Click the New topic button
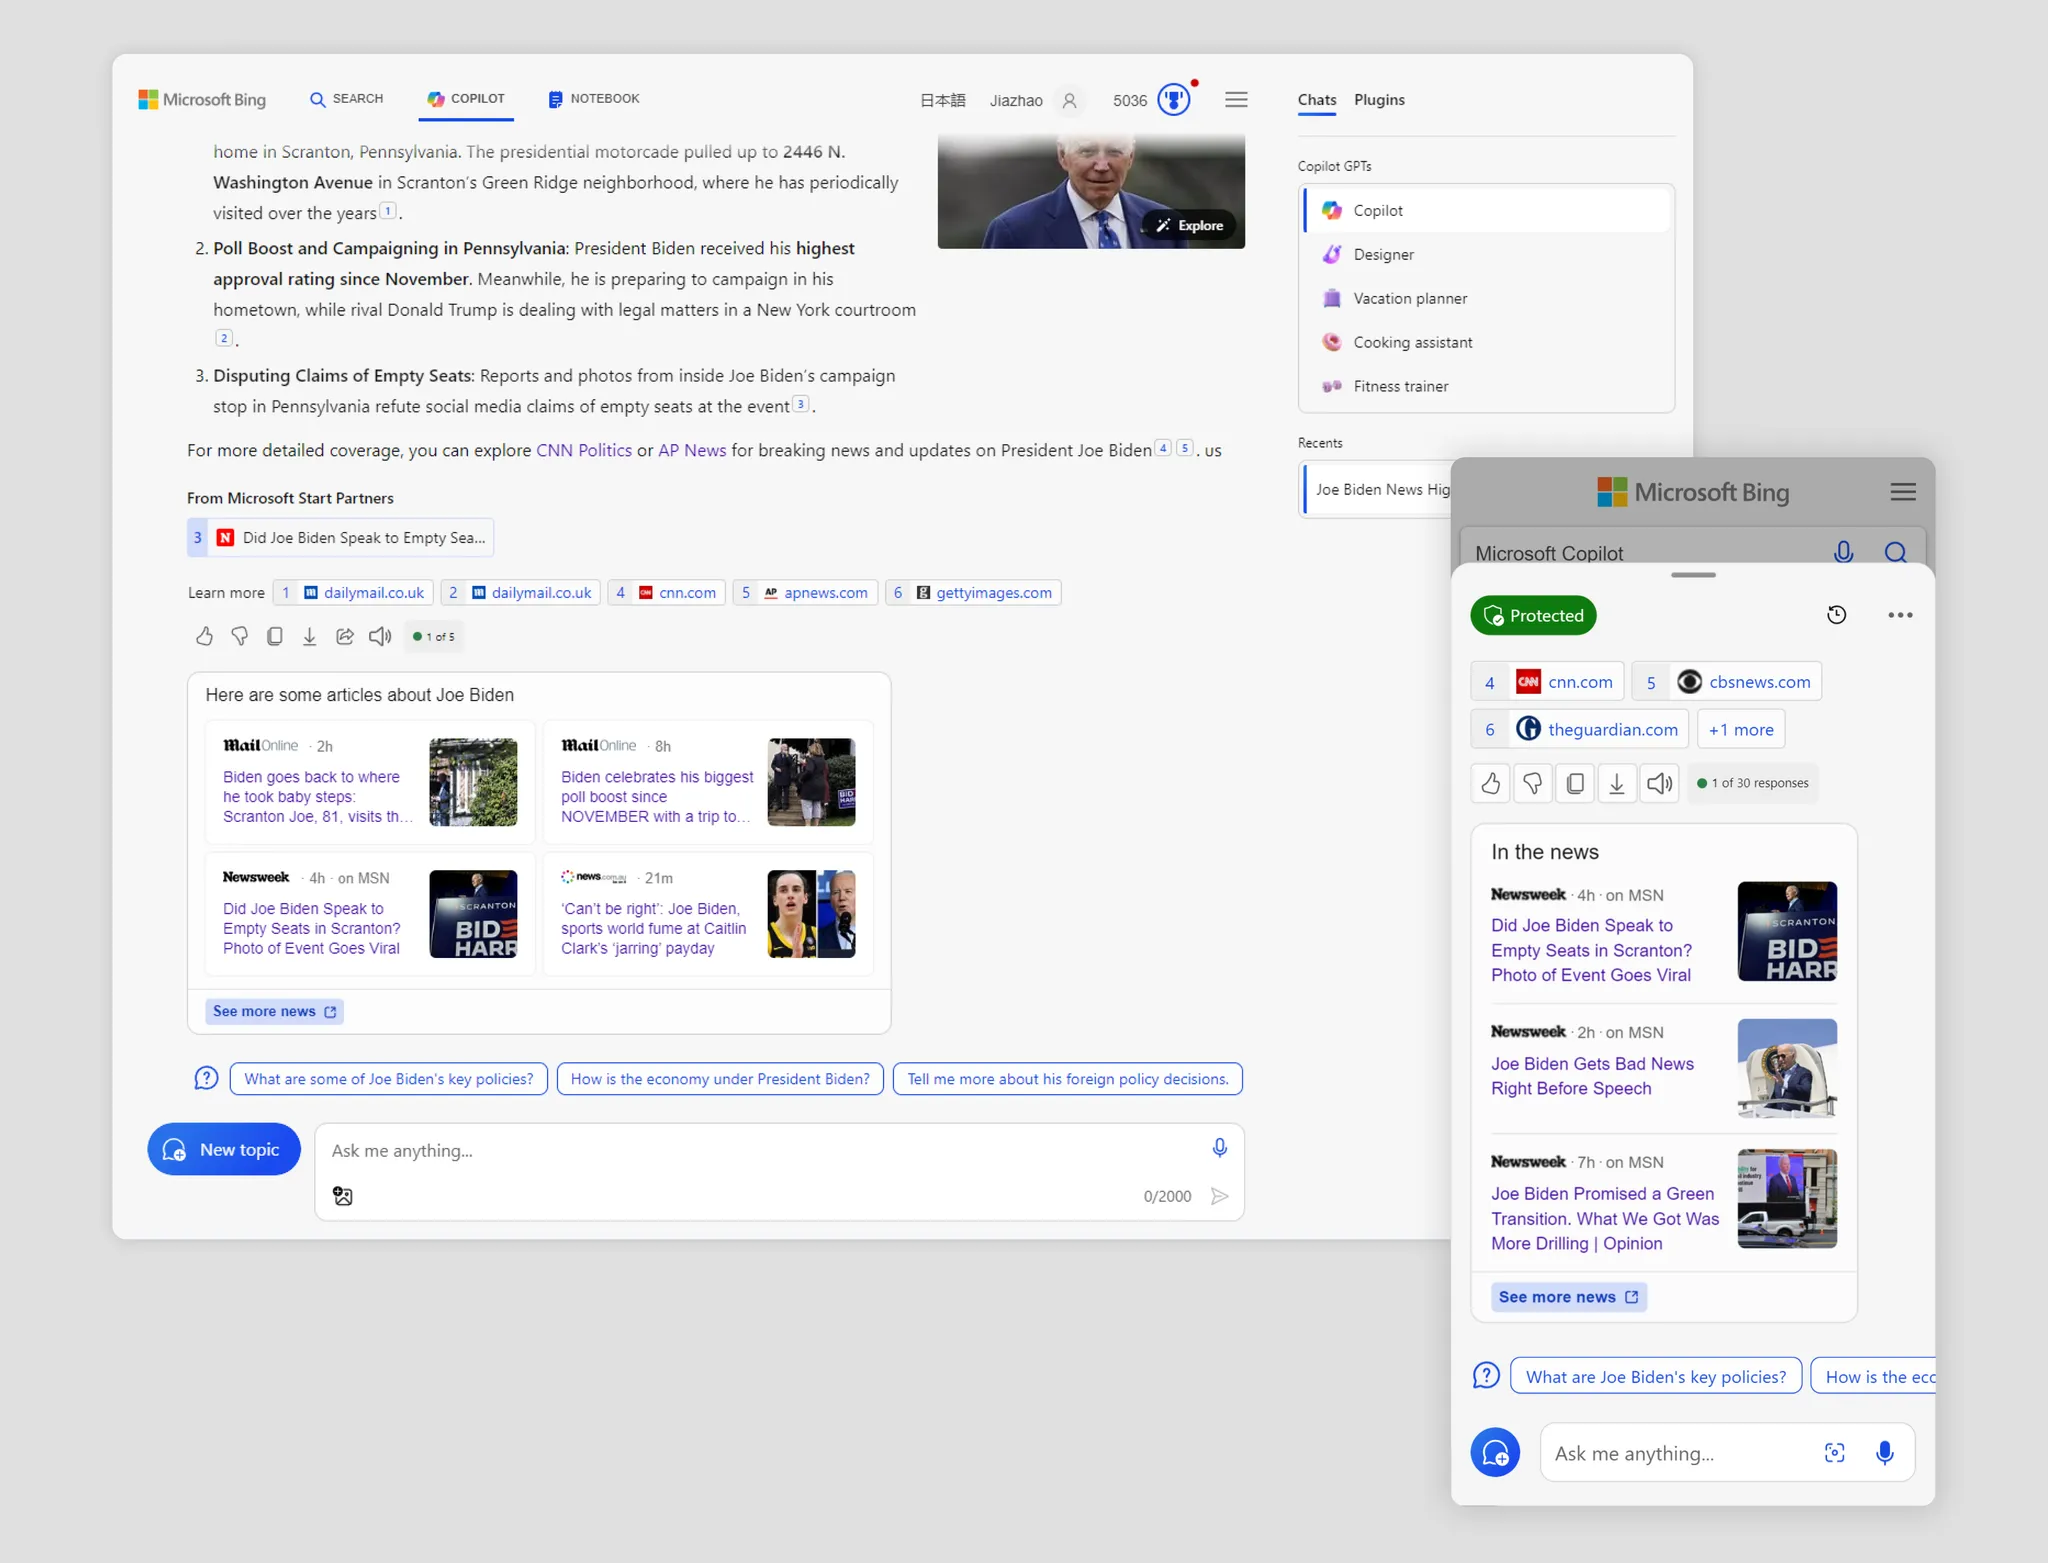The image size is (2048, 1563). point(224,1149)
